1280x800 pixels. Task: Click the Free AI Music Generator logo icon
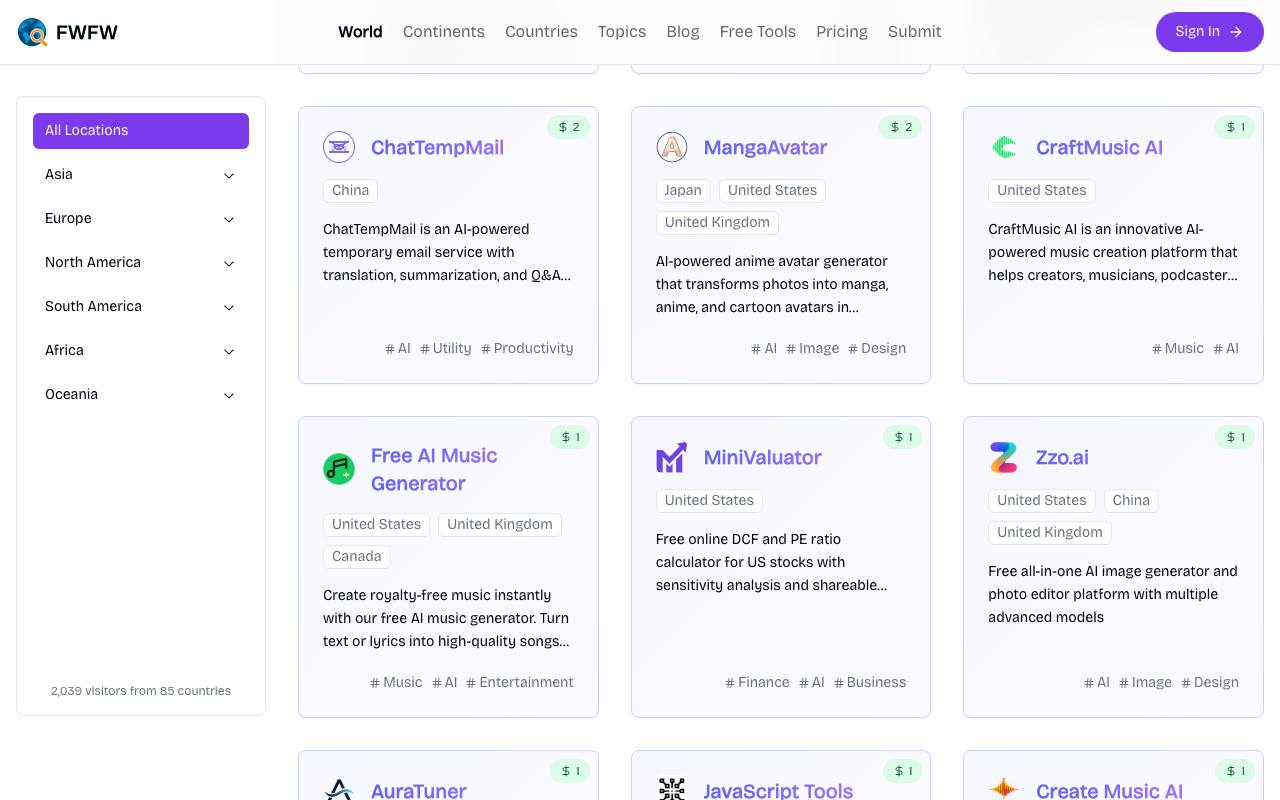(x=339, y=469)
